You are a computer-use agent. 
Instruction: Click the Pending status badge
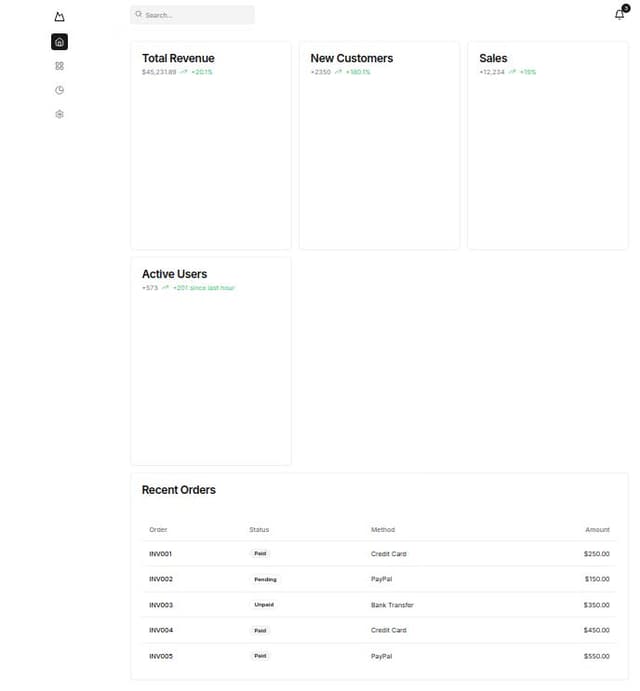pos(265,580)
